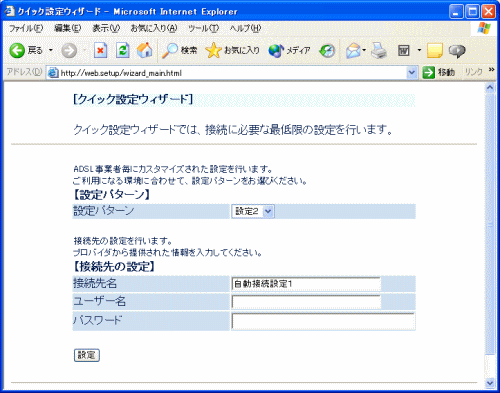This screenshot has width=500, height=393.
Task: Open the 編集(E) menu
Action: [68, 29]
